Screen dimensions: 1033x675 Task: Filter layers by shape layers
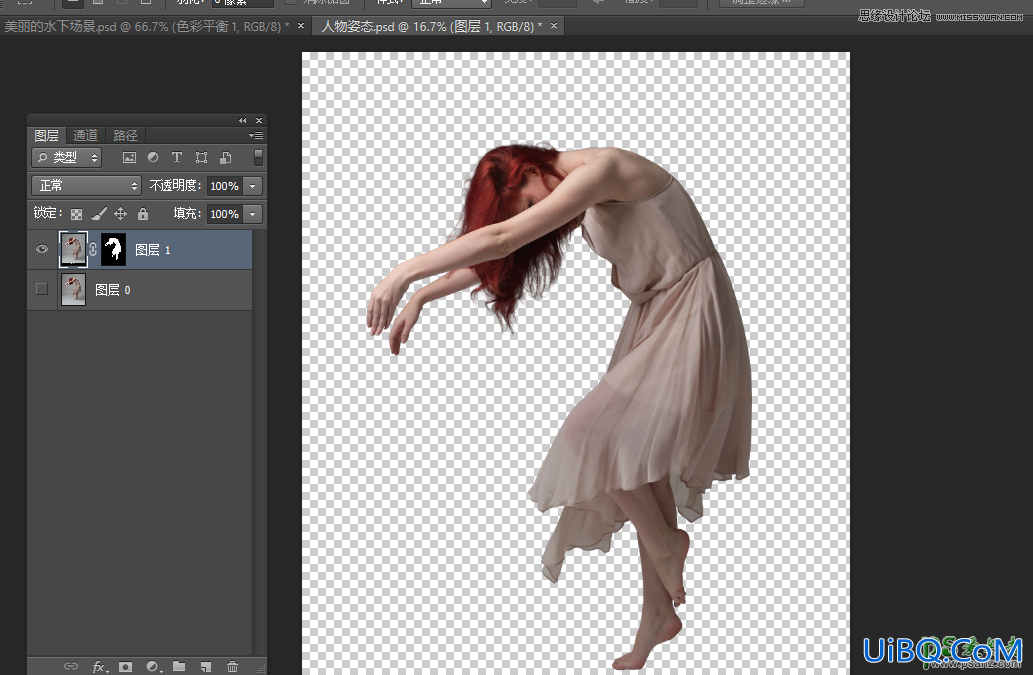pyautogui.click(x=201, y=157)
